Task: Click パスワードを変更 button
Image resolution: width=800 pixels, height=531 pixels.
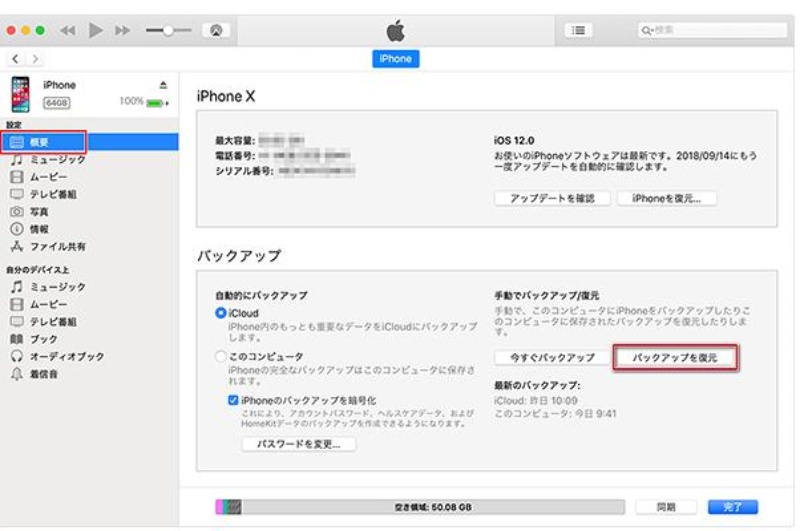Action: tap(298, 444)
